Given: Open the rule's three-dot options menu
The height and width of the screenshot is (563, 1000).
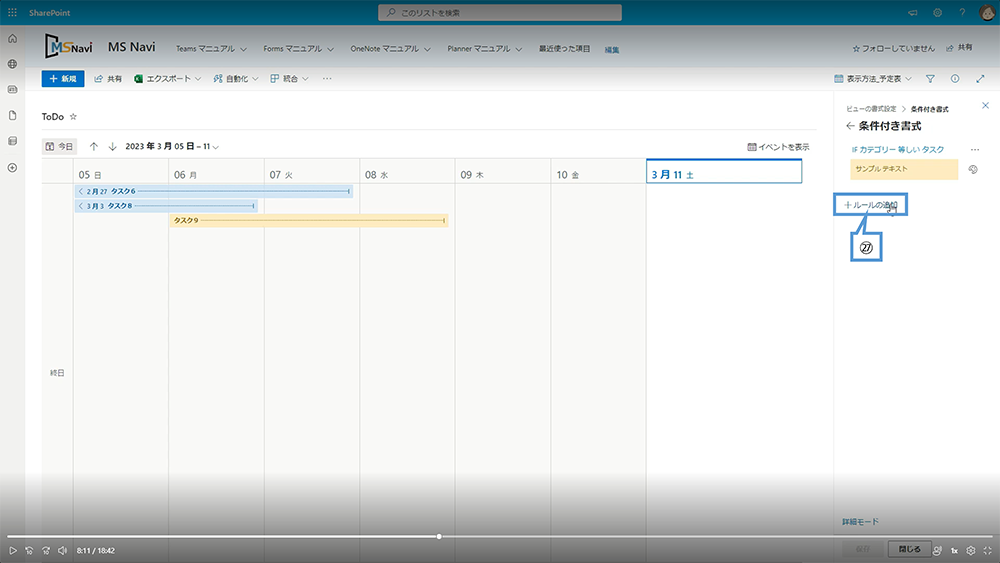Looking at the screenshot, I should point(974,150).
